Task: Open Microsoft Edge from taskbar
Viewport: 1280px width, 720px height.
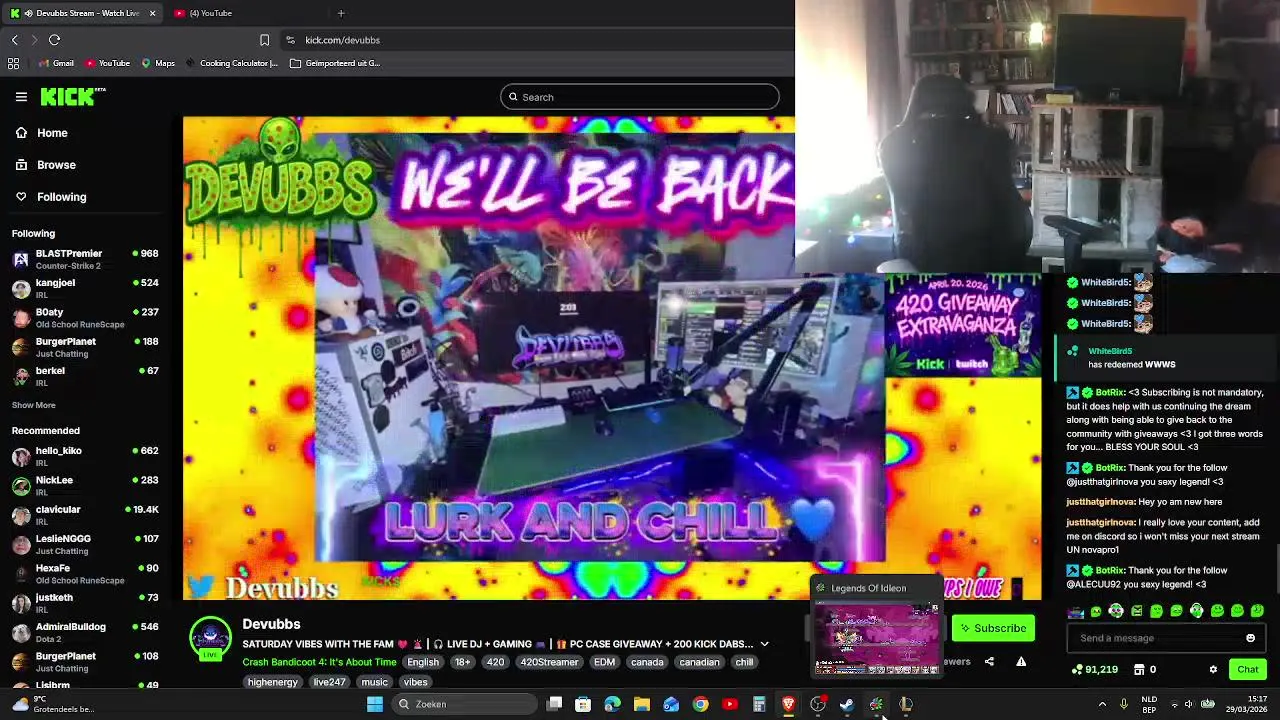Action: coord(612,704)
